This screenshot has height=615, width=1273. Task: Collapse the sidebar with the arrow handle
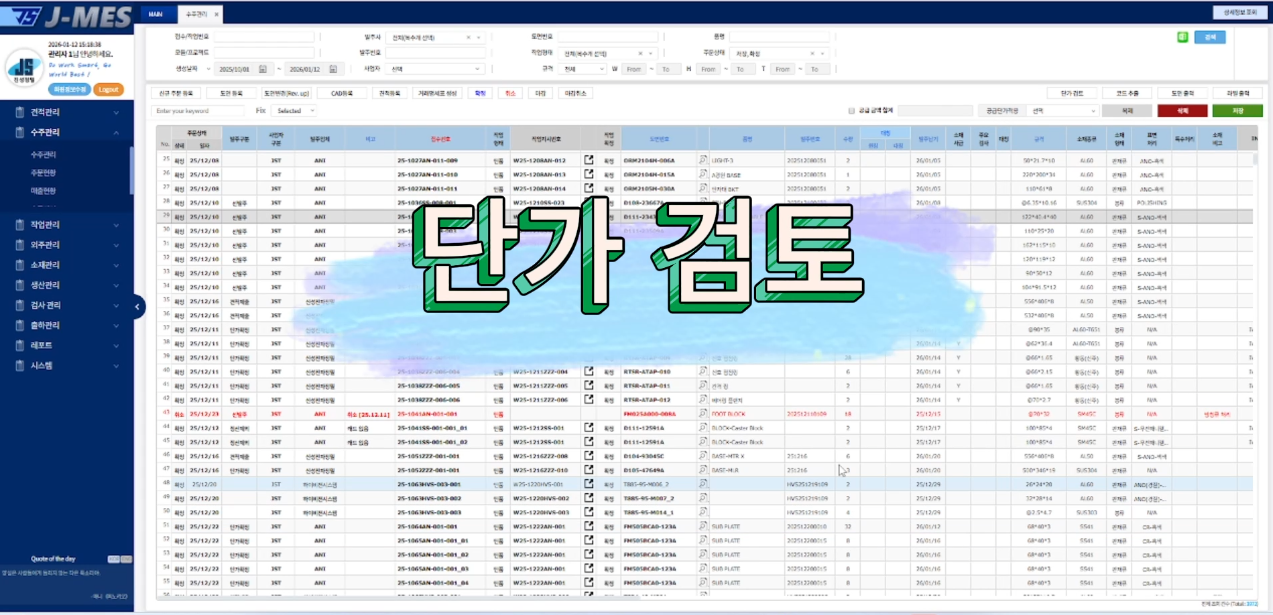click(x=139, y=307)
